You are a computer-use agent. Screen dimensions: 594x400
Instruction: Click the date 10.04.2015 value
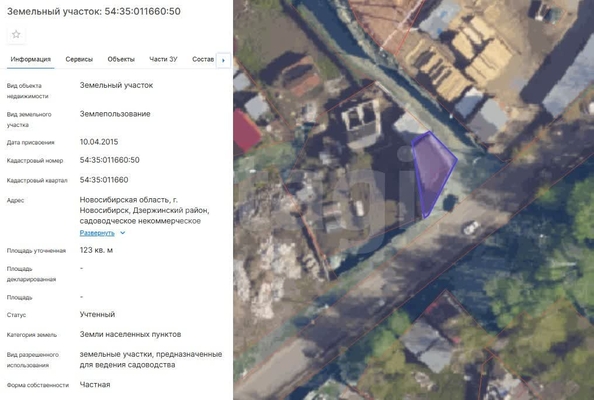(x=99, y=142)
